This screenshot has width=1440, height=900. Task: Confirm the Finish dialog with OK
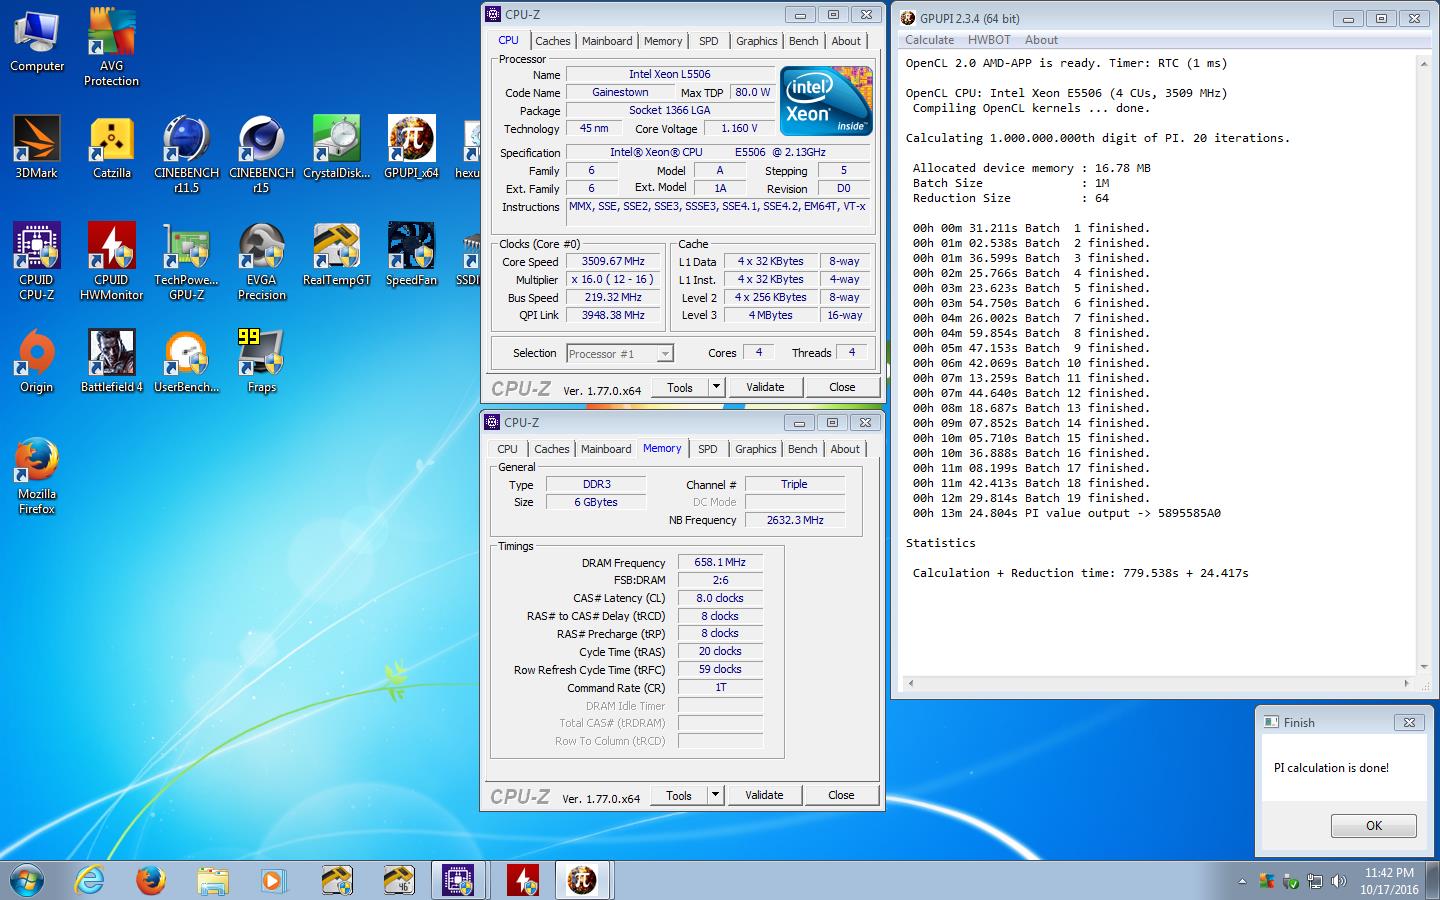1374,826
